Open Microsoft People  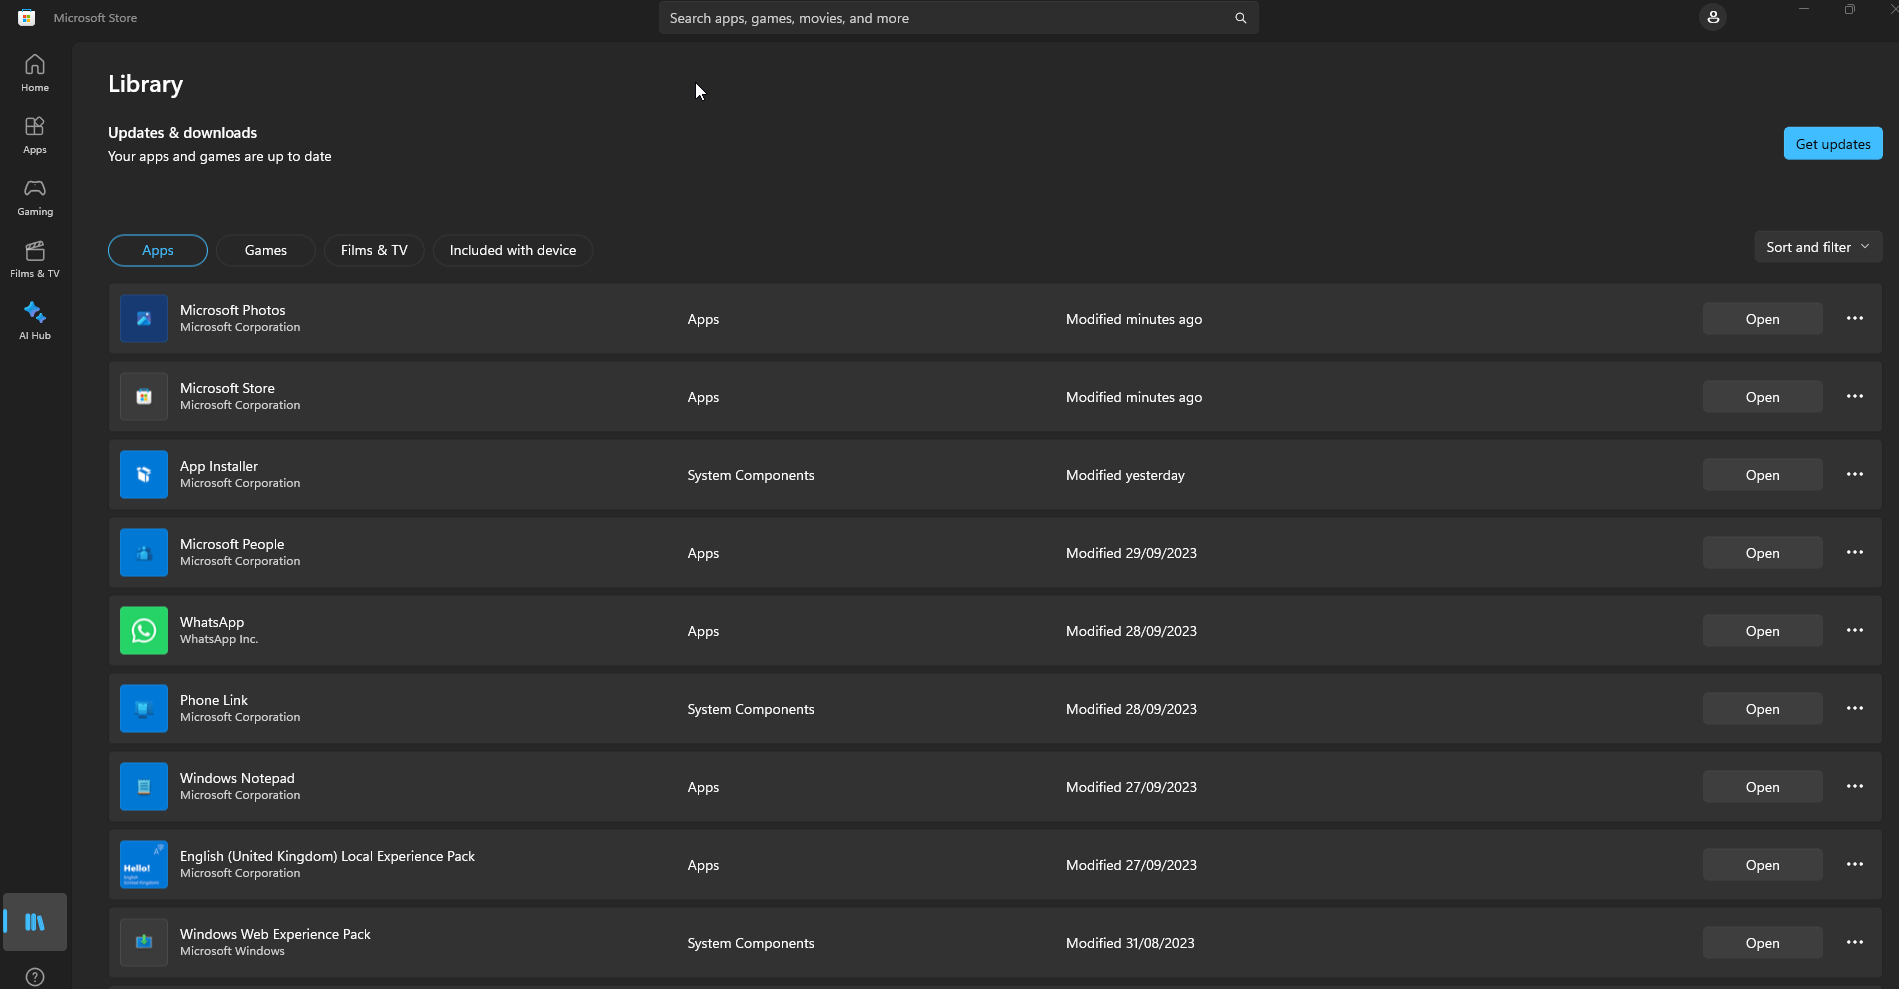[1762, 553]
